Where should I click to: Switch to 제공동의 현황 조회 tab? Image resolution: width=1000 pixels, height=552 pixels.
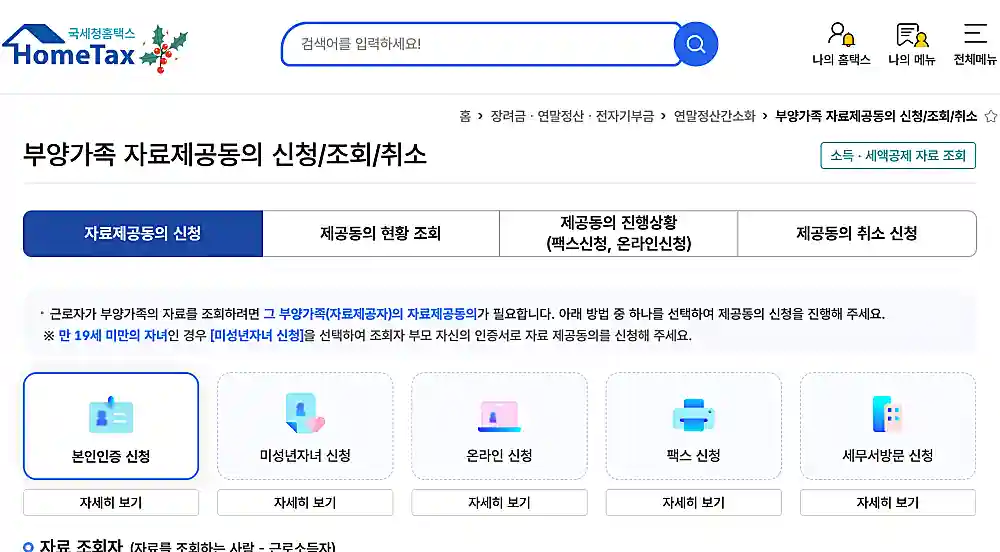(x=381, y=233)
